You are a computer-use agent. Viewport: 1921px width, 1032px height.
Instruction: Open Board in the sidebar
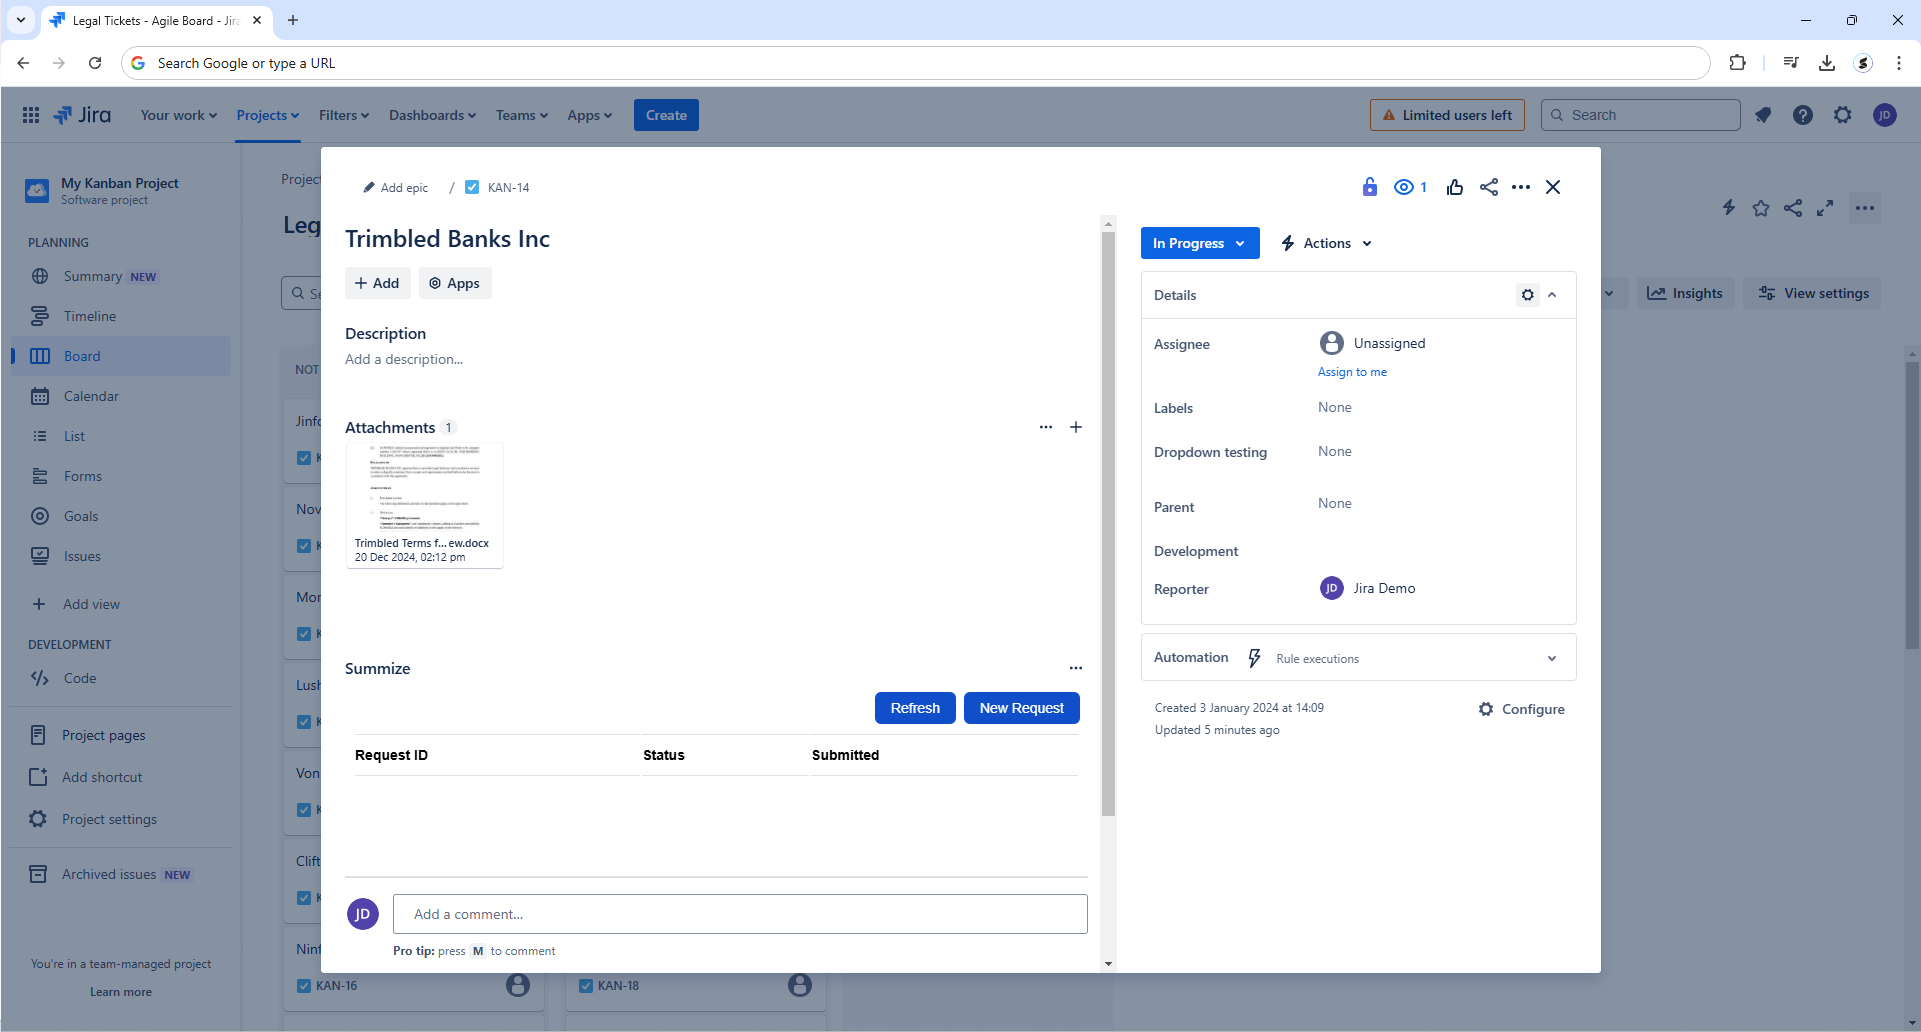point(122,356)
